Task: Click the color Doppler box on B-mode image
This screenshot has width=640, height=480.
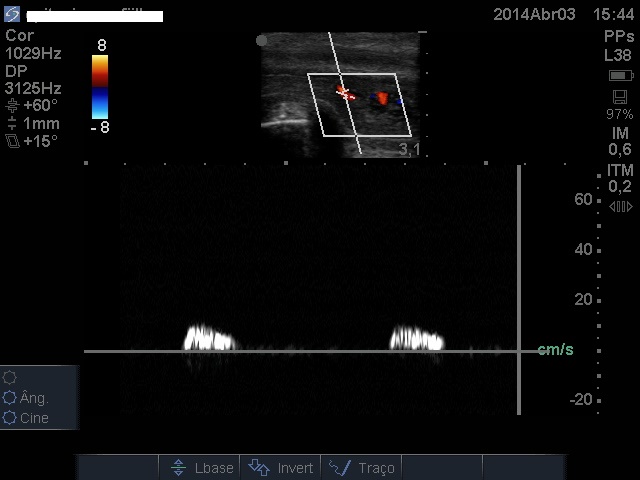Action: 360,104
